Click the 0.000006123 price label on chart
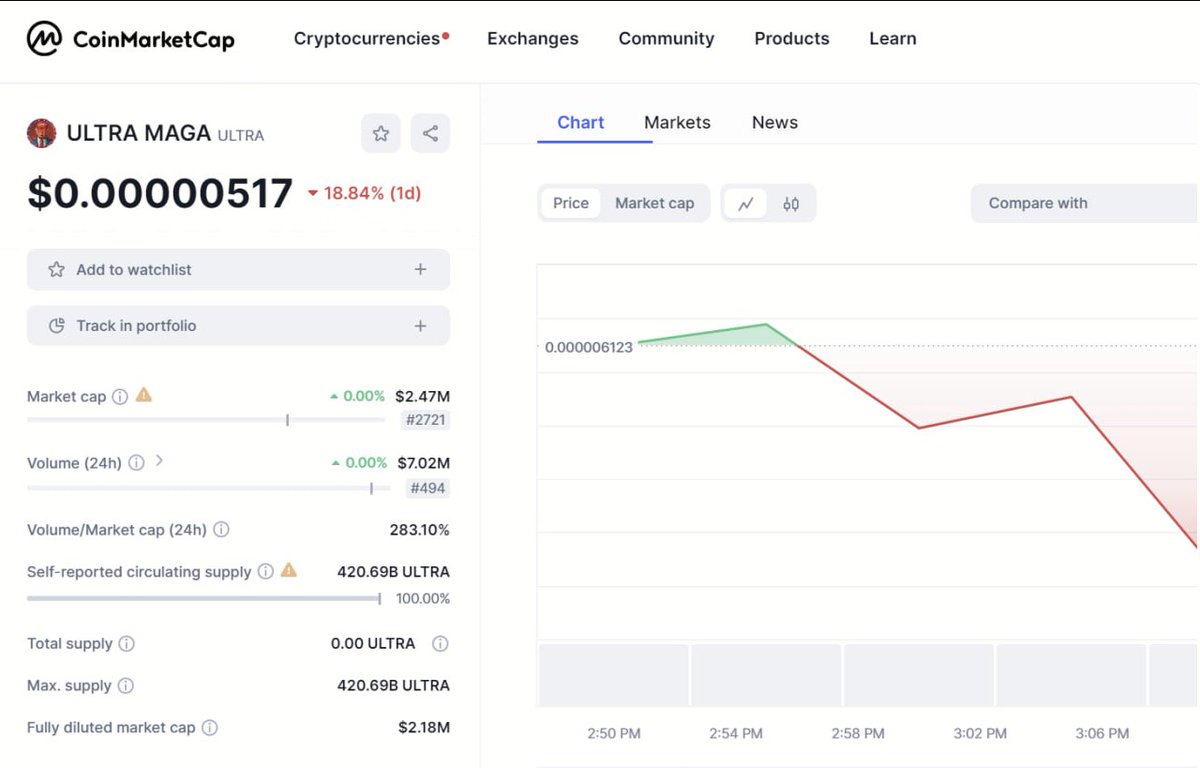The width and height of the screenshot is (1200, 768). pyautogui.click(x=589, y=347)
